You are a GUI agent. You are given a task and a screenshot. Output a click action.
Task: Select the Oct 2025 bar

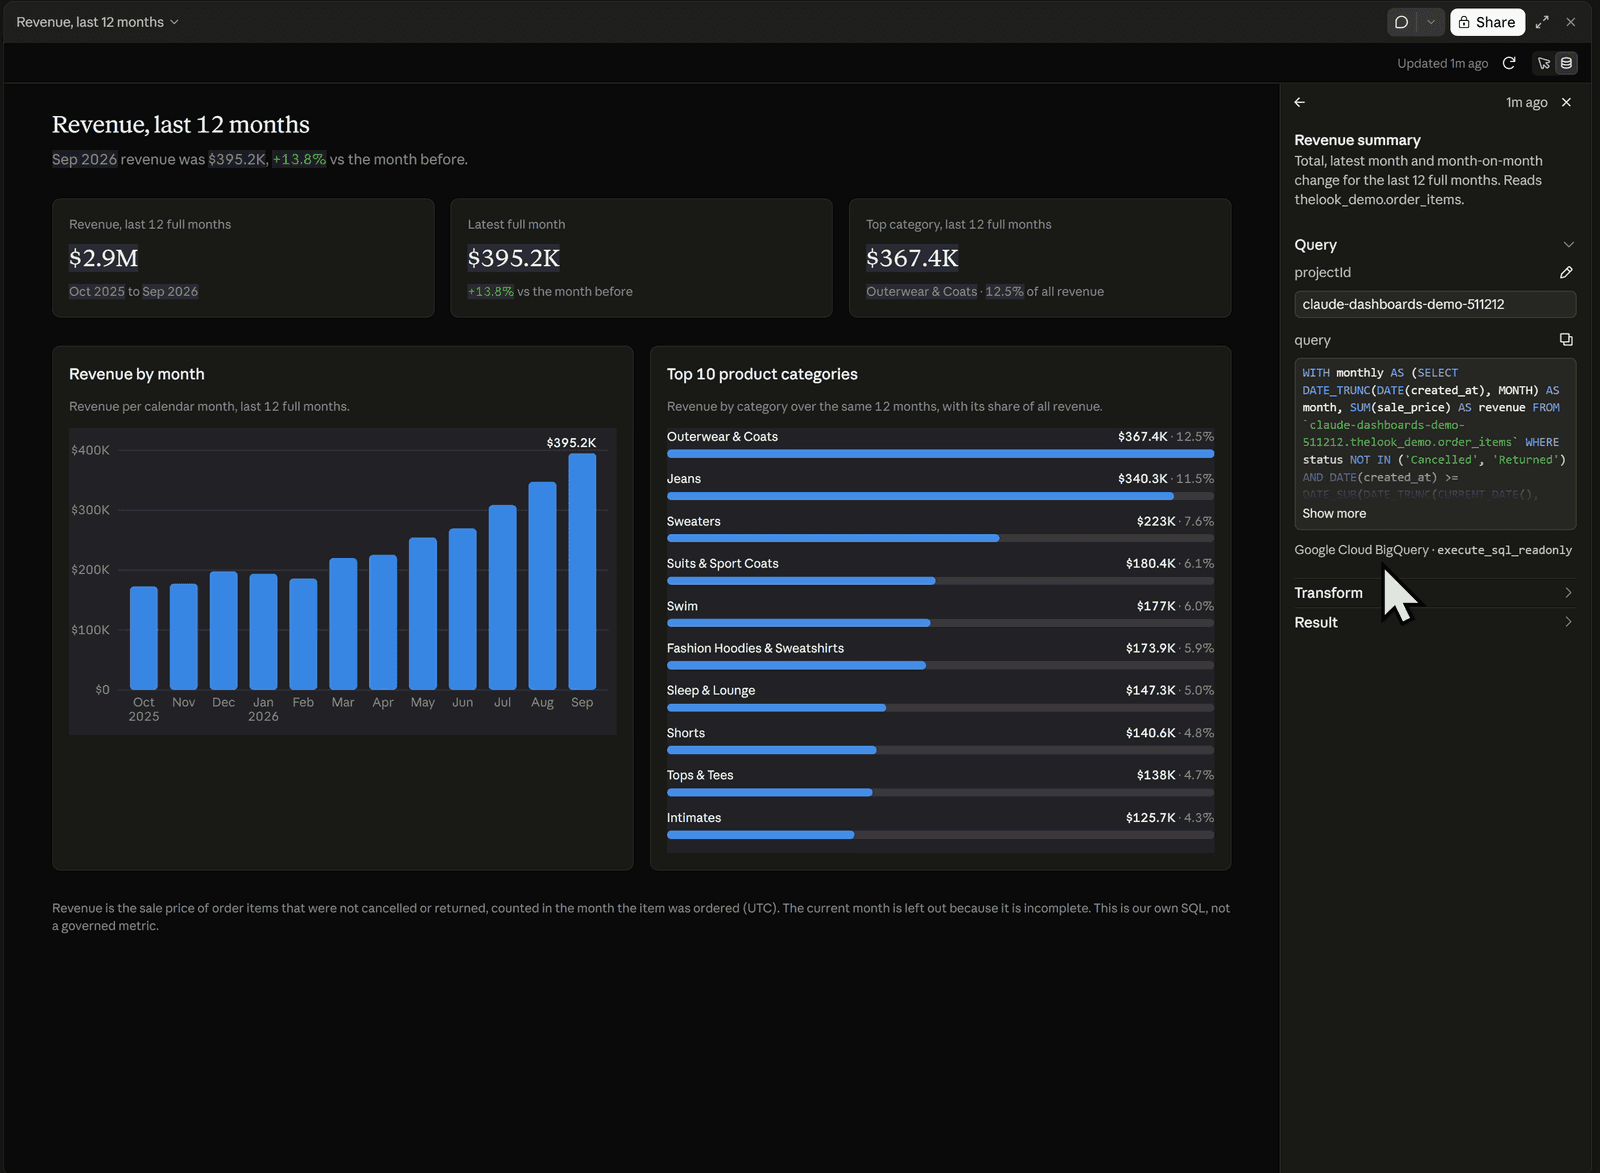tap(144, 638)
